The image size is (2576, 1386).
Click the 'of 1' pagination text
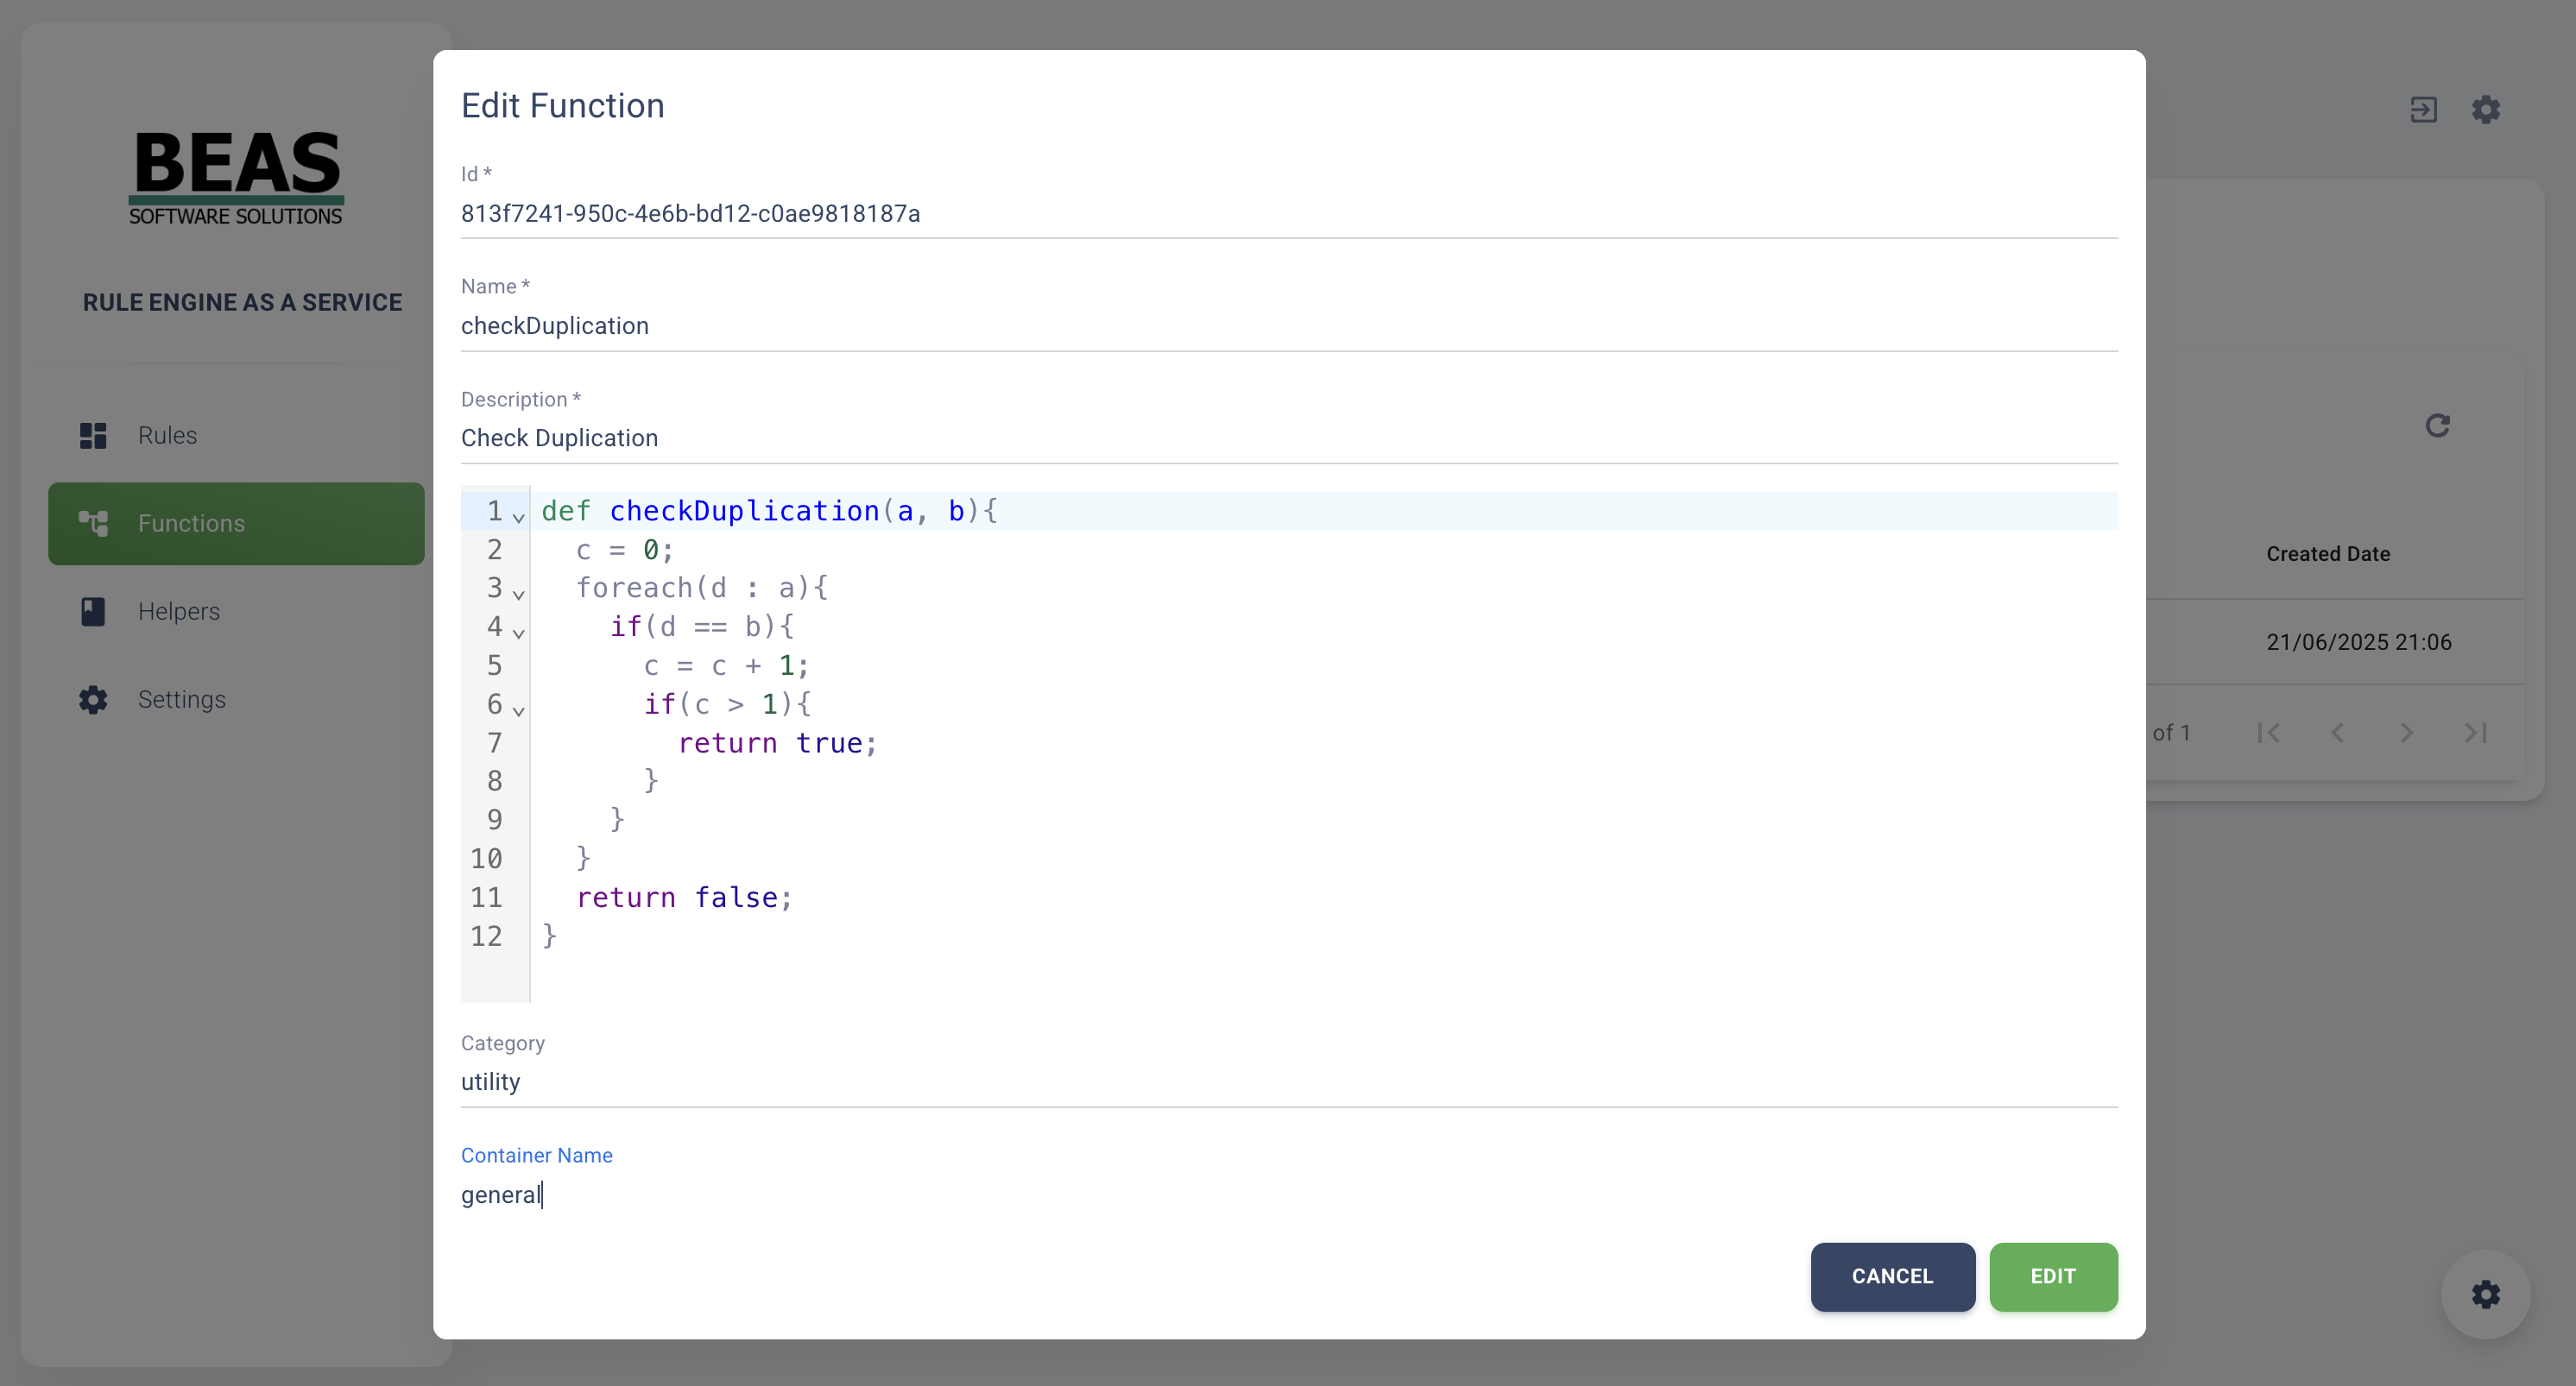2171,733
